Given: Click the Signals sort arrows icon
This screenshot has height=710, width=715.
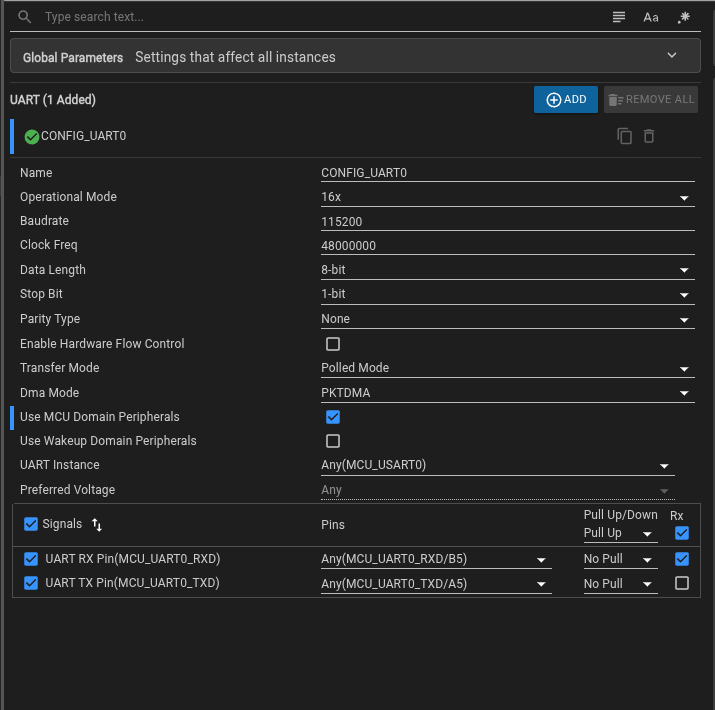Looking at the screenshot, I should click(97, 524).
